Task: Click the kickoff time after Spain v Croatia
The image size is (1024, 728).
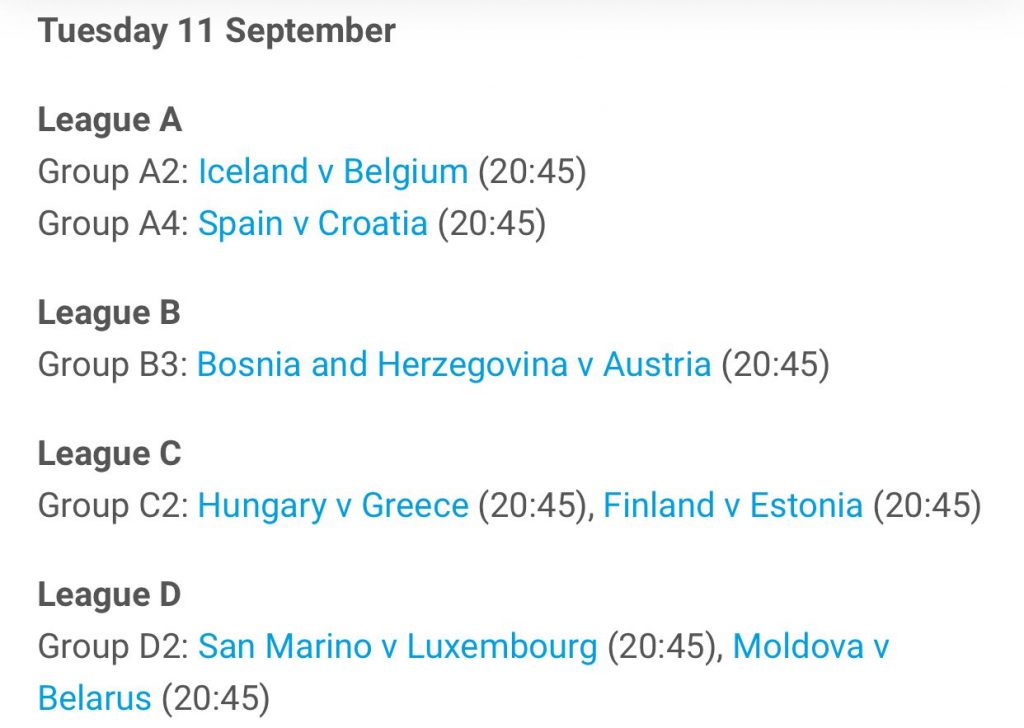Action: point(492,223)
